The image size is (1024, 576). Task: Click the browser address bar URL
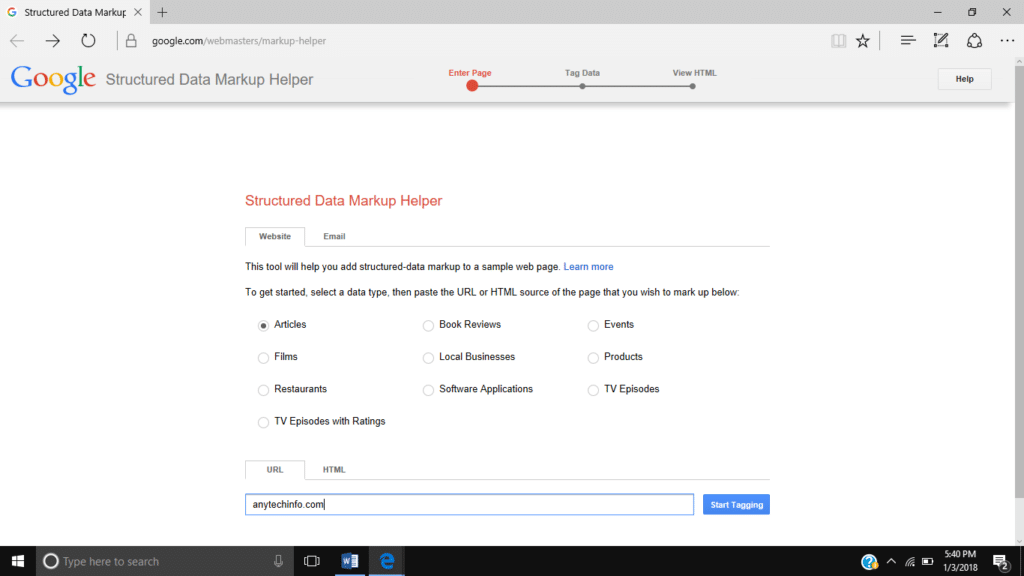tap(239, 40)
